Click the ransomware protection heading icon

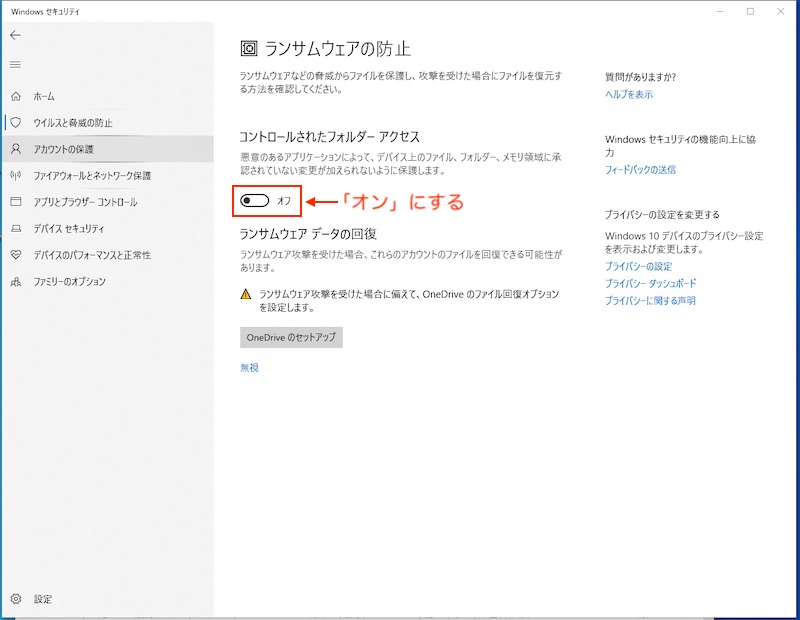pos(248,48)
